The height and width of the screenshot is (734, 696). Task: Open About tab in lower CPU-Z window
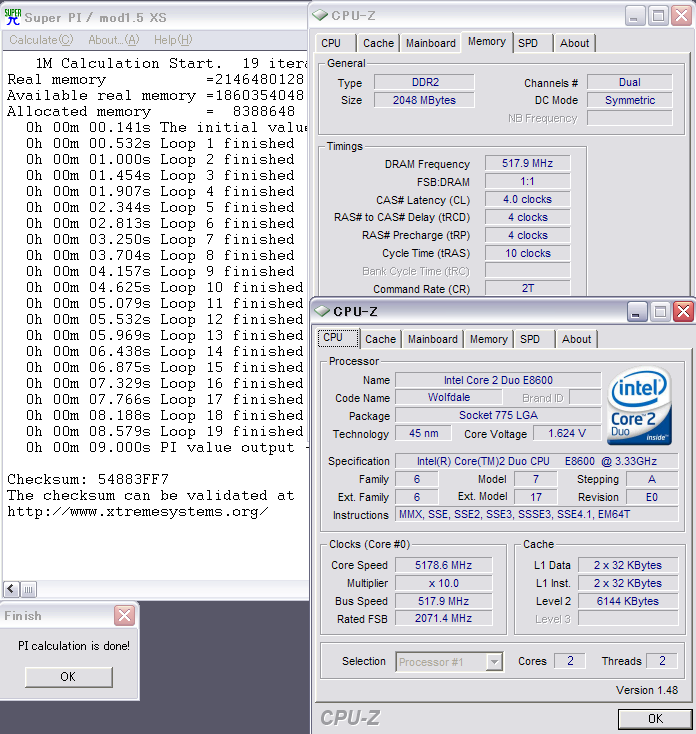[x=576, y=339]
